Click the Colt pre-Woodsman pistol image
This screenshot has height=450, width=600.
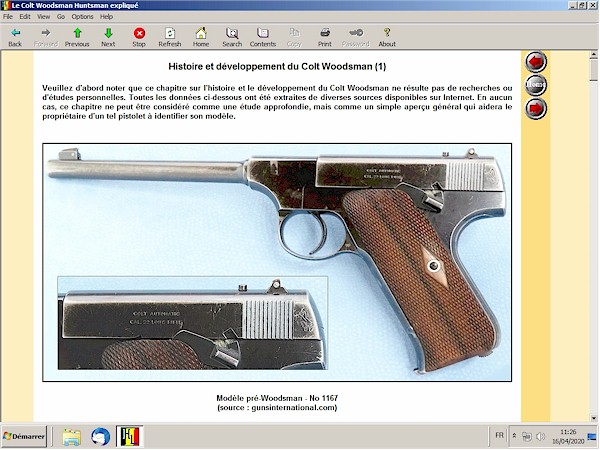[277, 262]
